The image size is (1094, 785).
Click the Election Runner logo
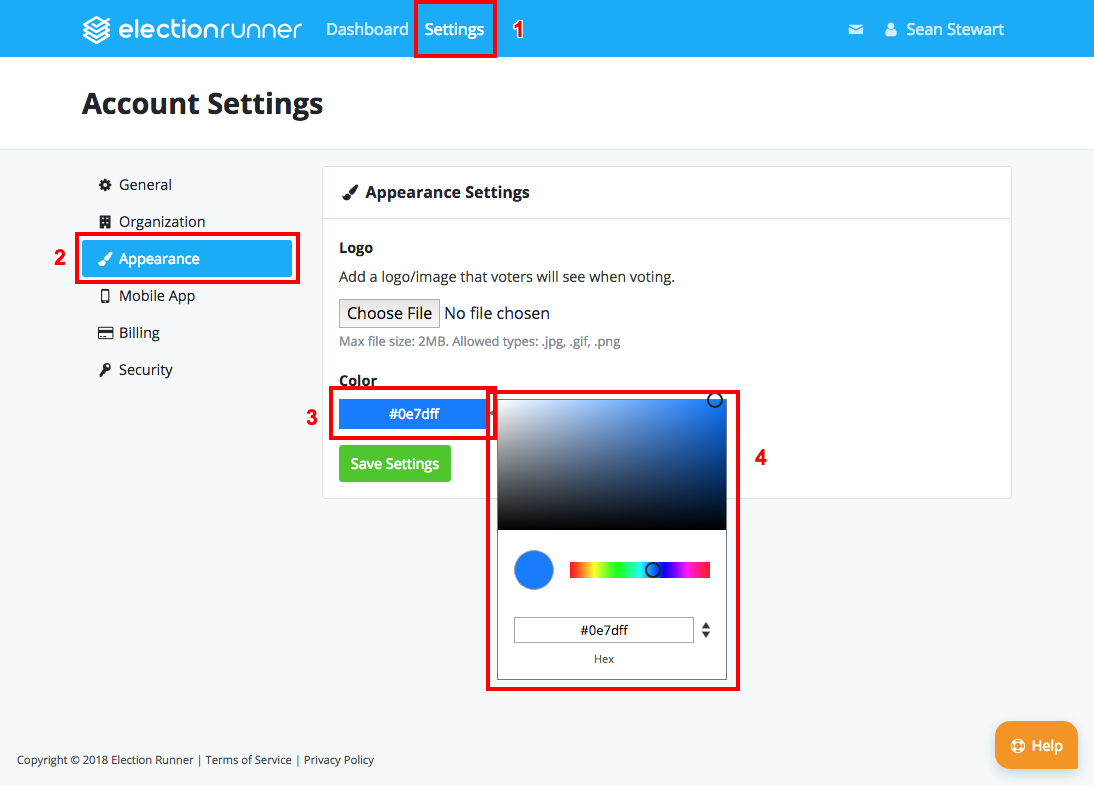point(191,29)
